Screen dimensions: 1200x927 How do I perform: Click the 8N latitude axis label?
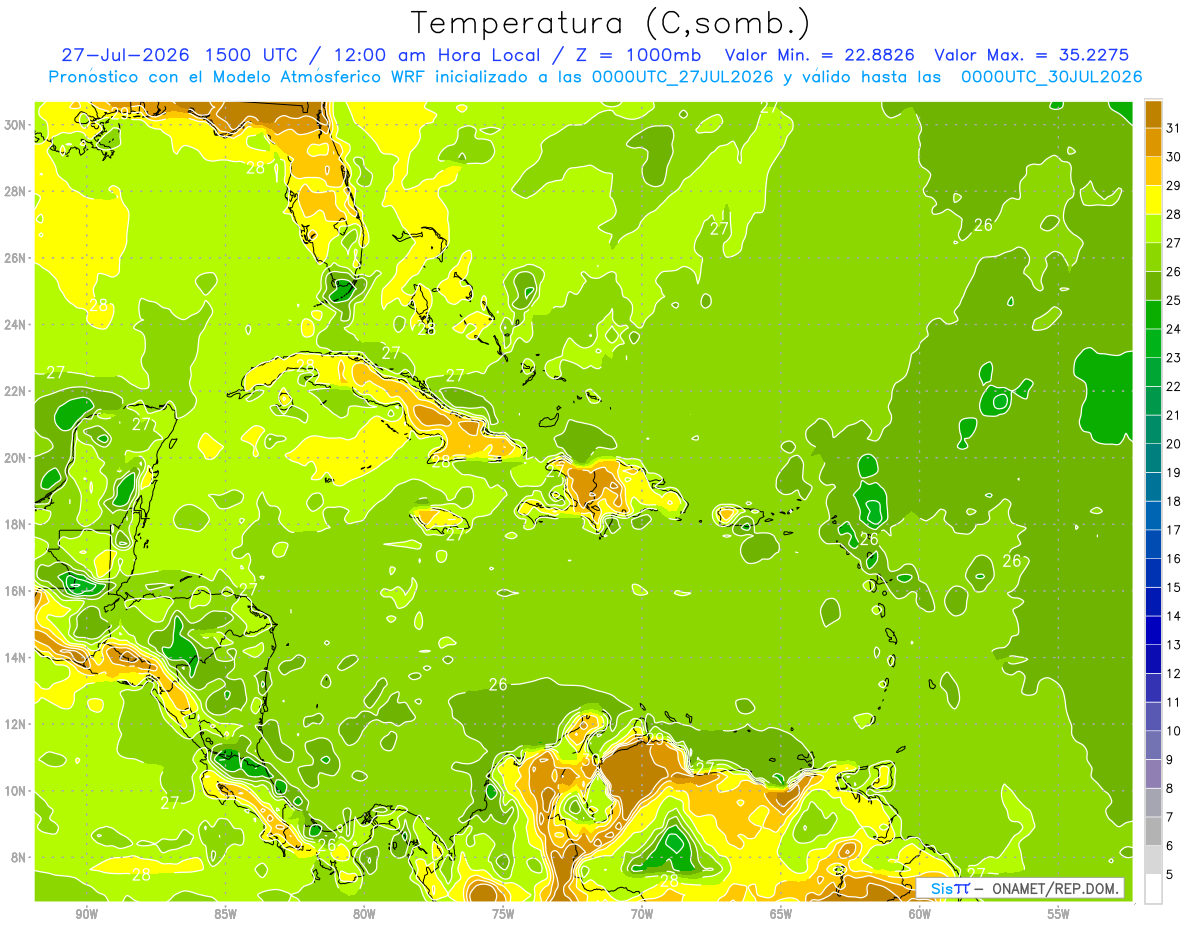[20, 858]
